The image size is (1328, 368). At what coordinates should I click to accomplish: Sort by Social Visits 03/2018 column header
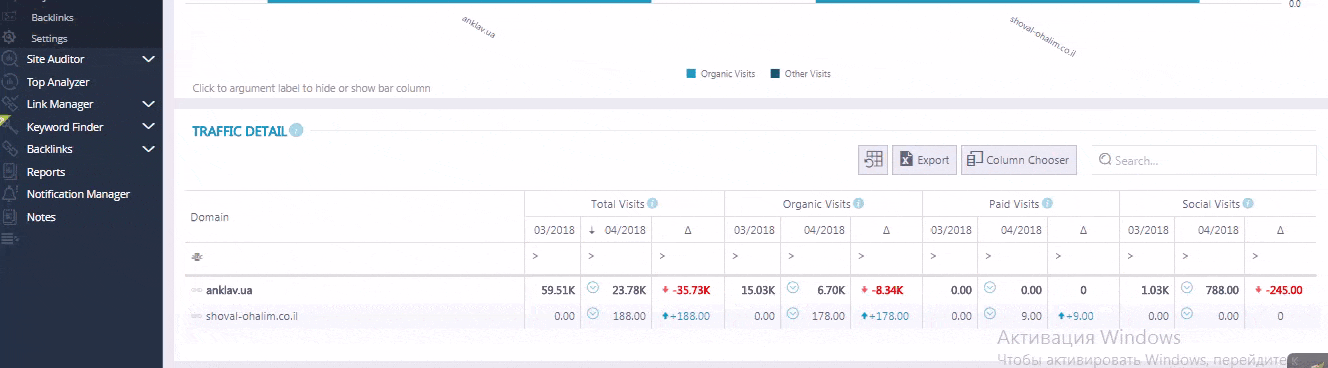click(1147, 230)
